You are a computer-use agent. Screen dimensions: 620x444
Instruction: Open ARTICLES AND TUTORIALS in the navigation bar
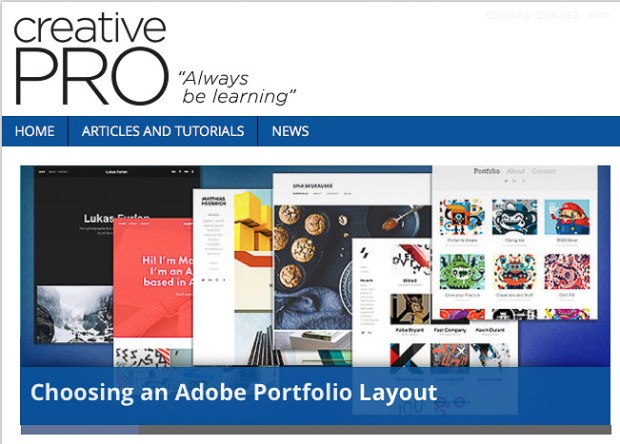[163, 131]
